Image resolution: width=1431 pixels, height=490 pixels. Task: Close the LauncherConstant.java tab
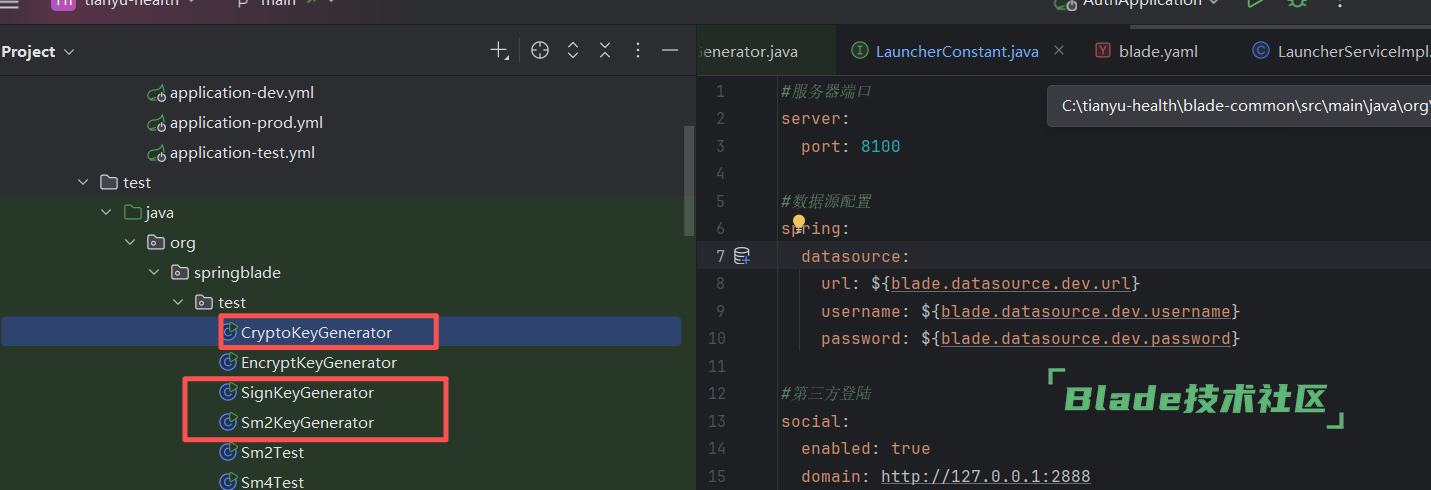pyautogui.click(x=1059, y=50)
